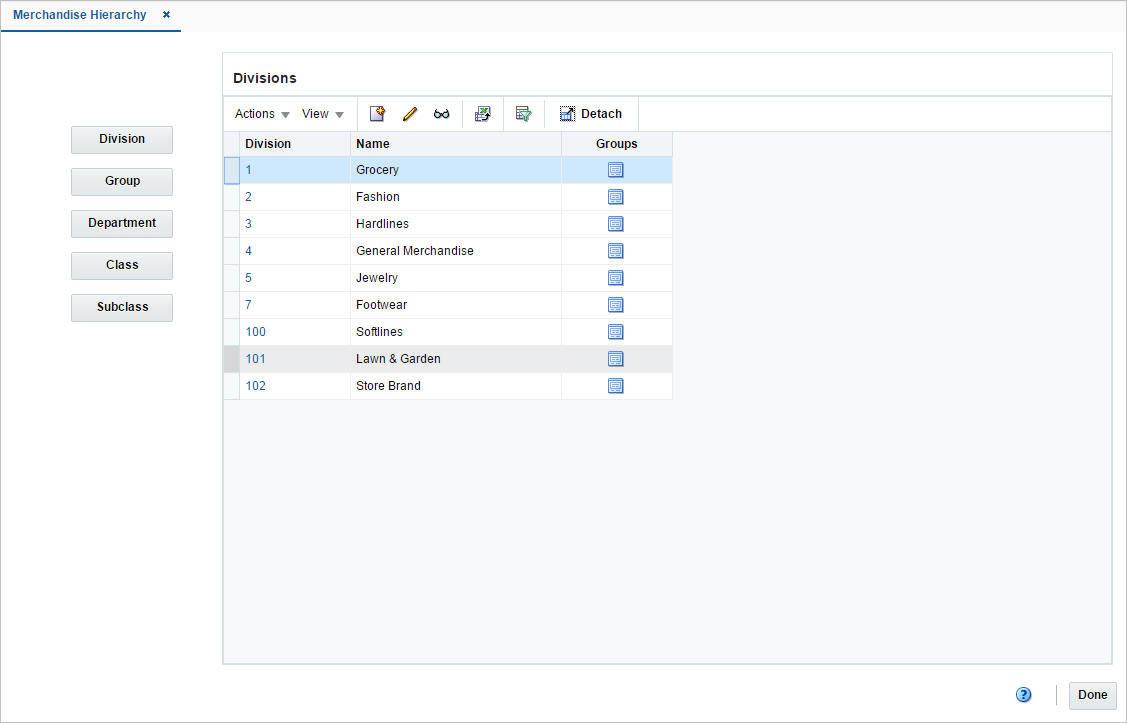Image resolution: width=1127 pixels, height=723 pixels.
Task: Select the Store Brand name cell
Action: click(x=456, y=386)
